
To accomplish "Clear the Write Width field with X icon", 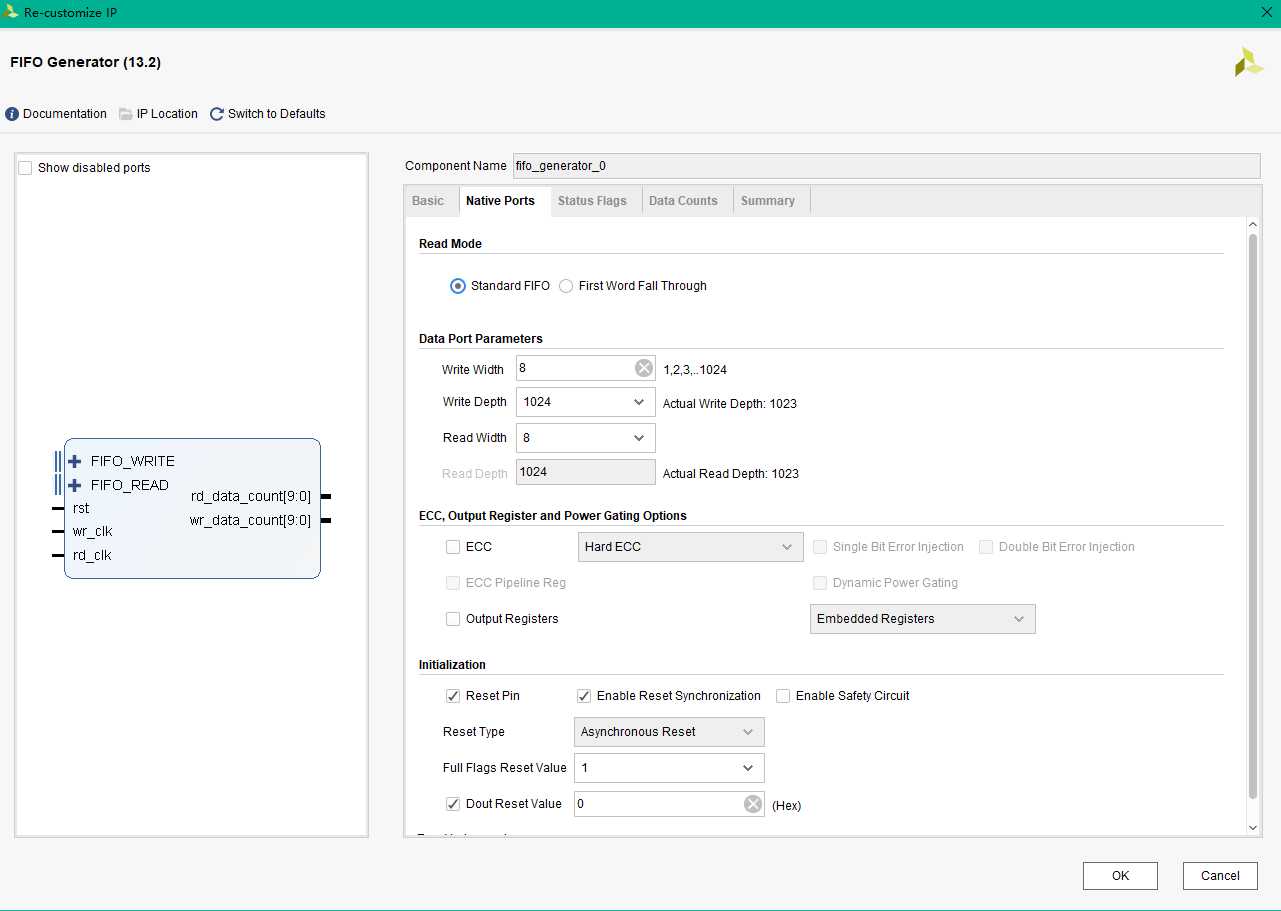I will [644, 368].
